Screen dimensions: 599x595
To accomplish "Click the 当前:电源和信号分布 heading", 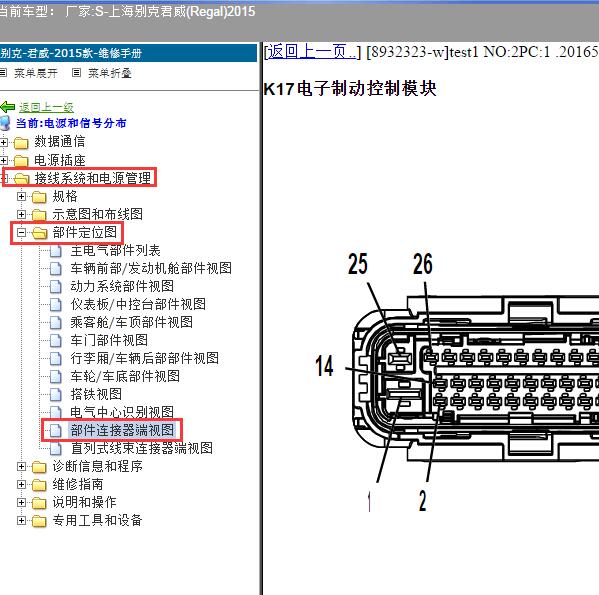I will coord(71,123).
